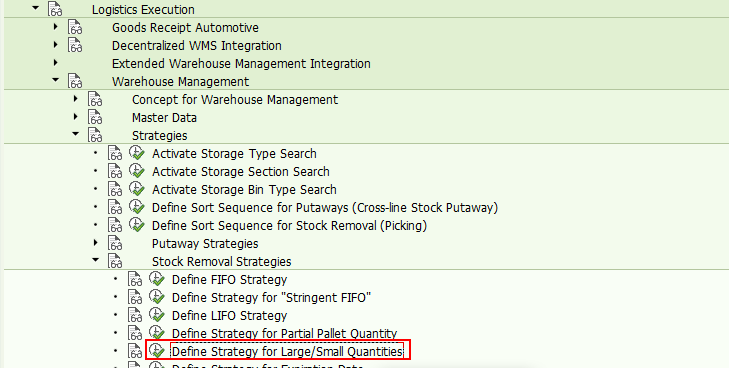Open documentation icon for Stringent FIFO strategy
The width and height of the screenshot is (729, 368).
tap(135, 297)
